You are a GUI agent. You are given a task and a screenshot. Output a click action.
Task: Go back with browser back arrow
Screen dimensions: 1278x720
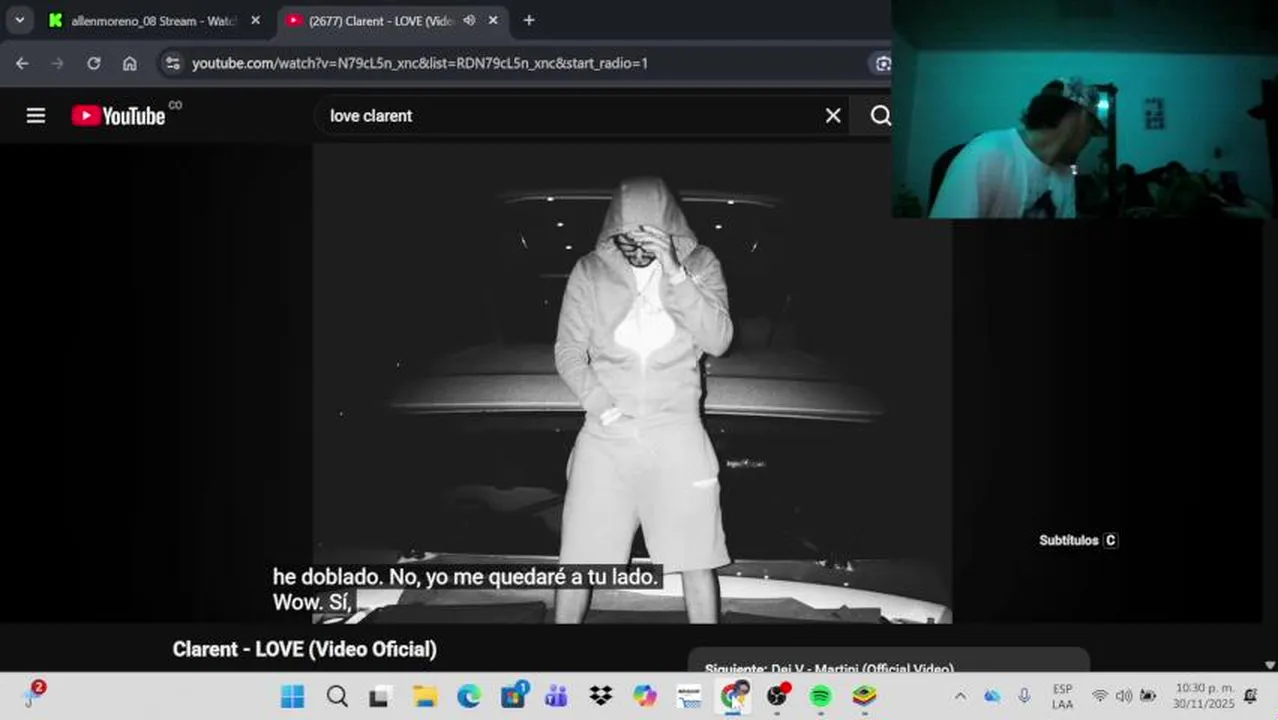[22, 63]
